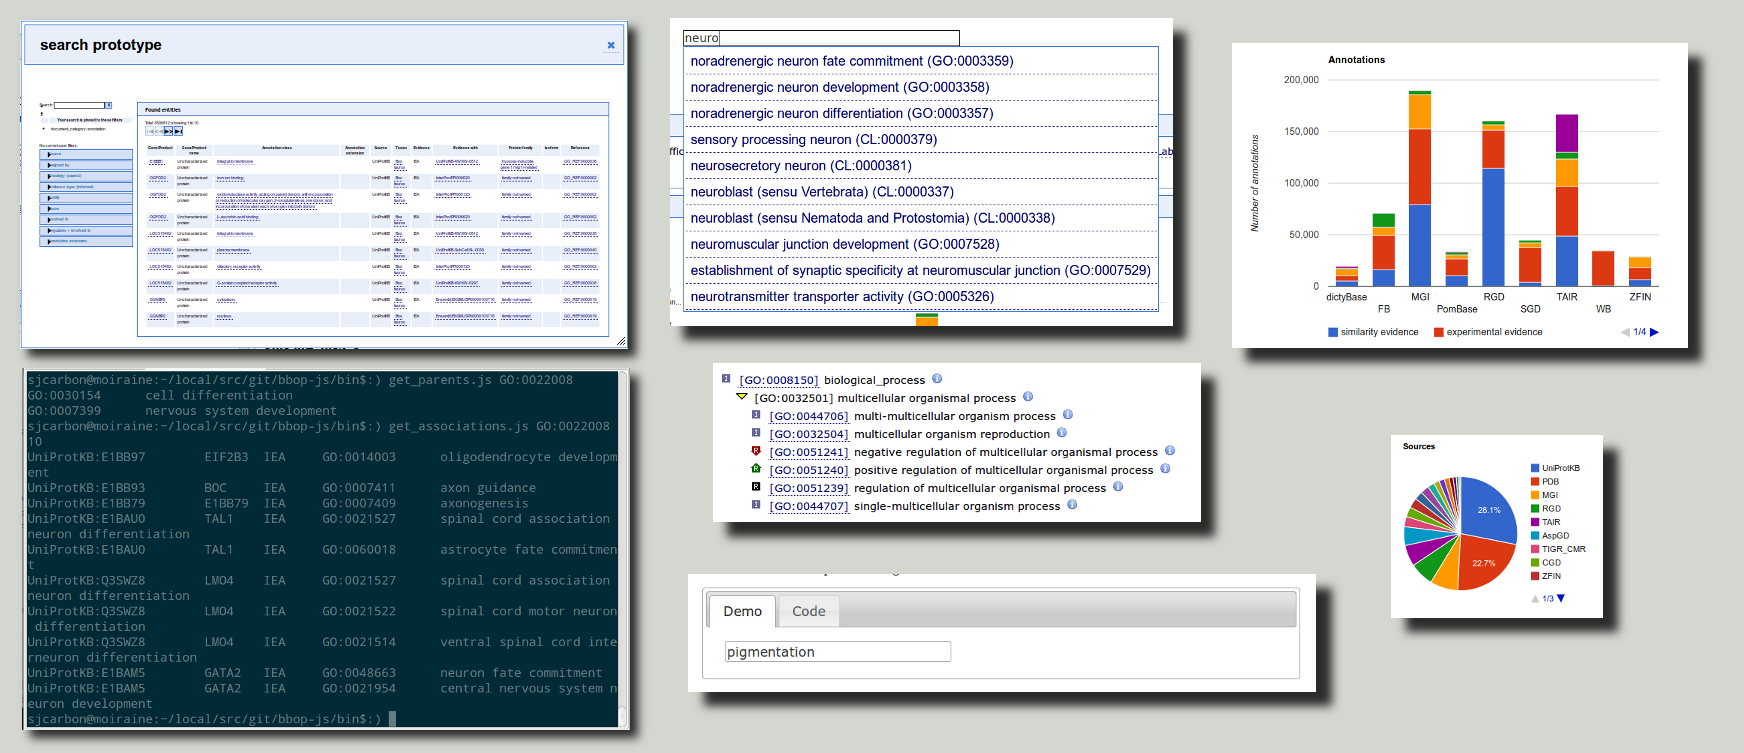The height and width of the screenshot is (753, 1744).
Task: Open the GO:0051240 term link
Action: pos(808,470)
